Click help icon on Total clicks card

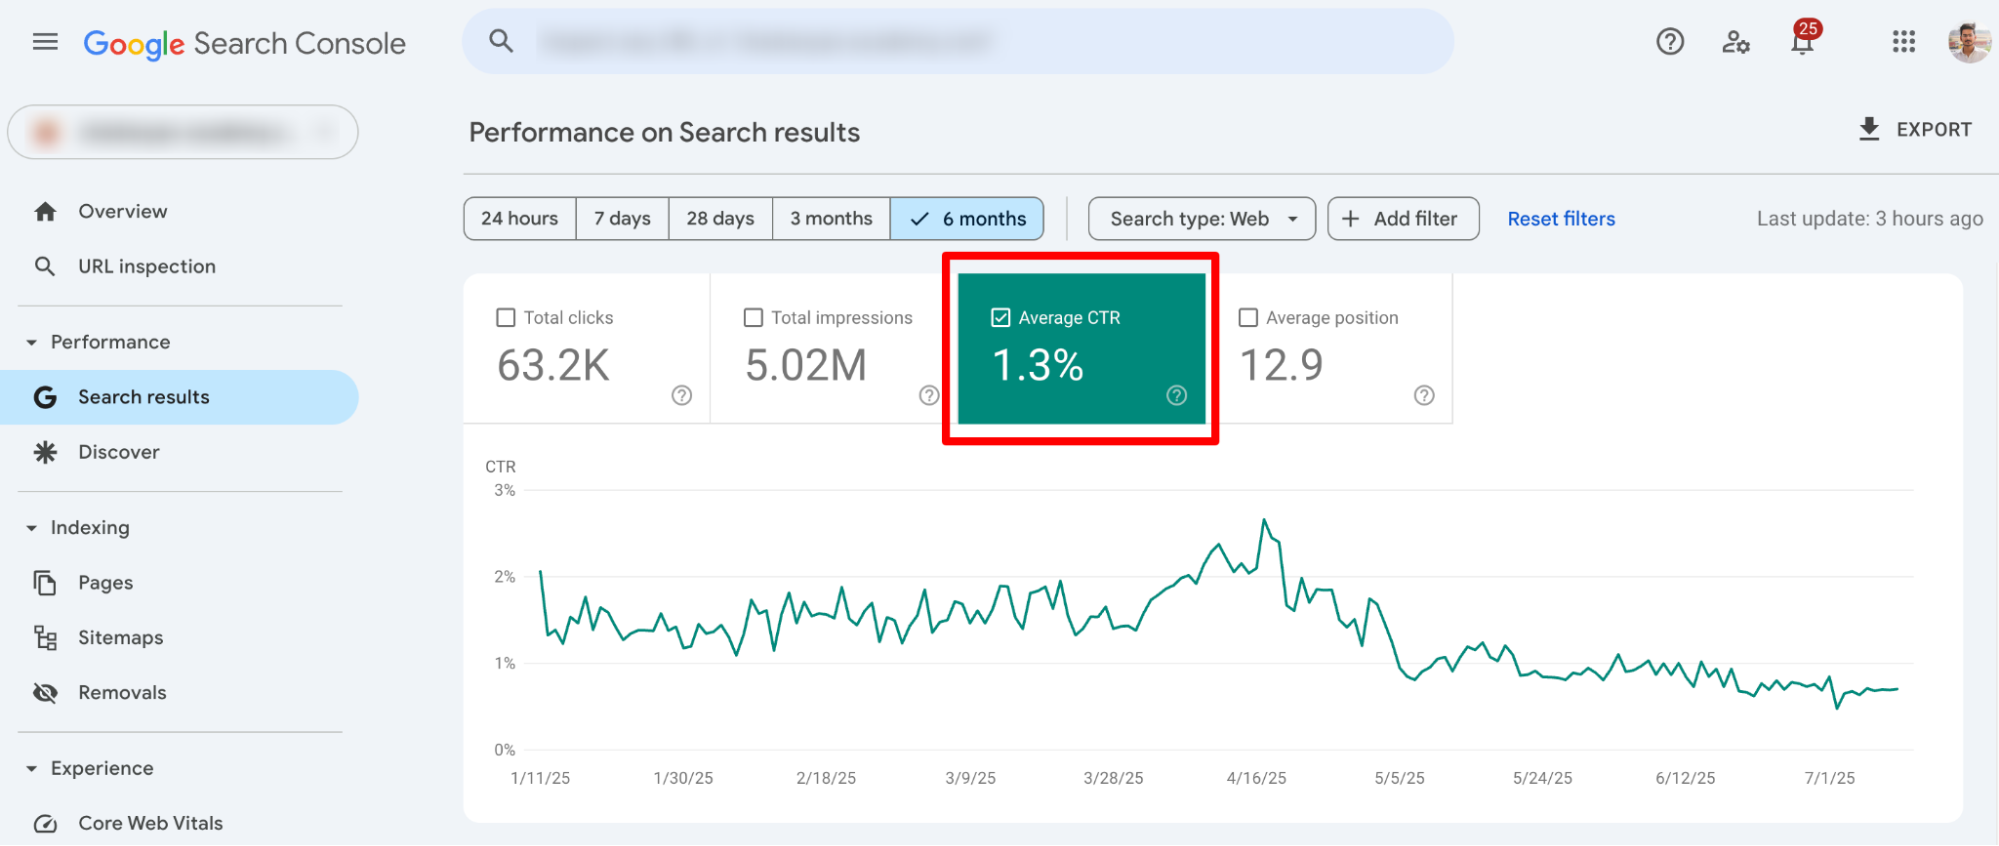pos(682,395)
